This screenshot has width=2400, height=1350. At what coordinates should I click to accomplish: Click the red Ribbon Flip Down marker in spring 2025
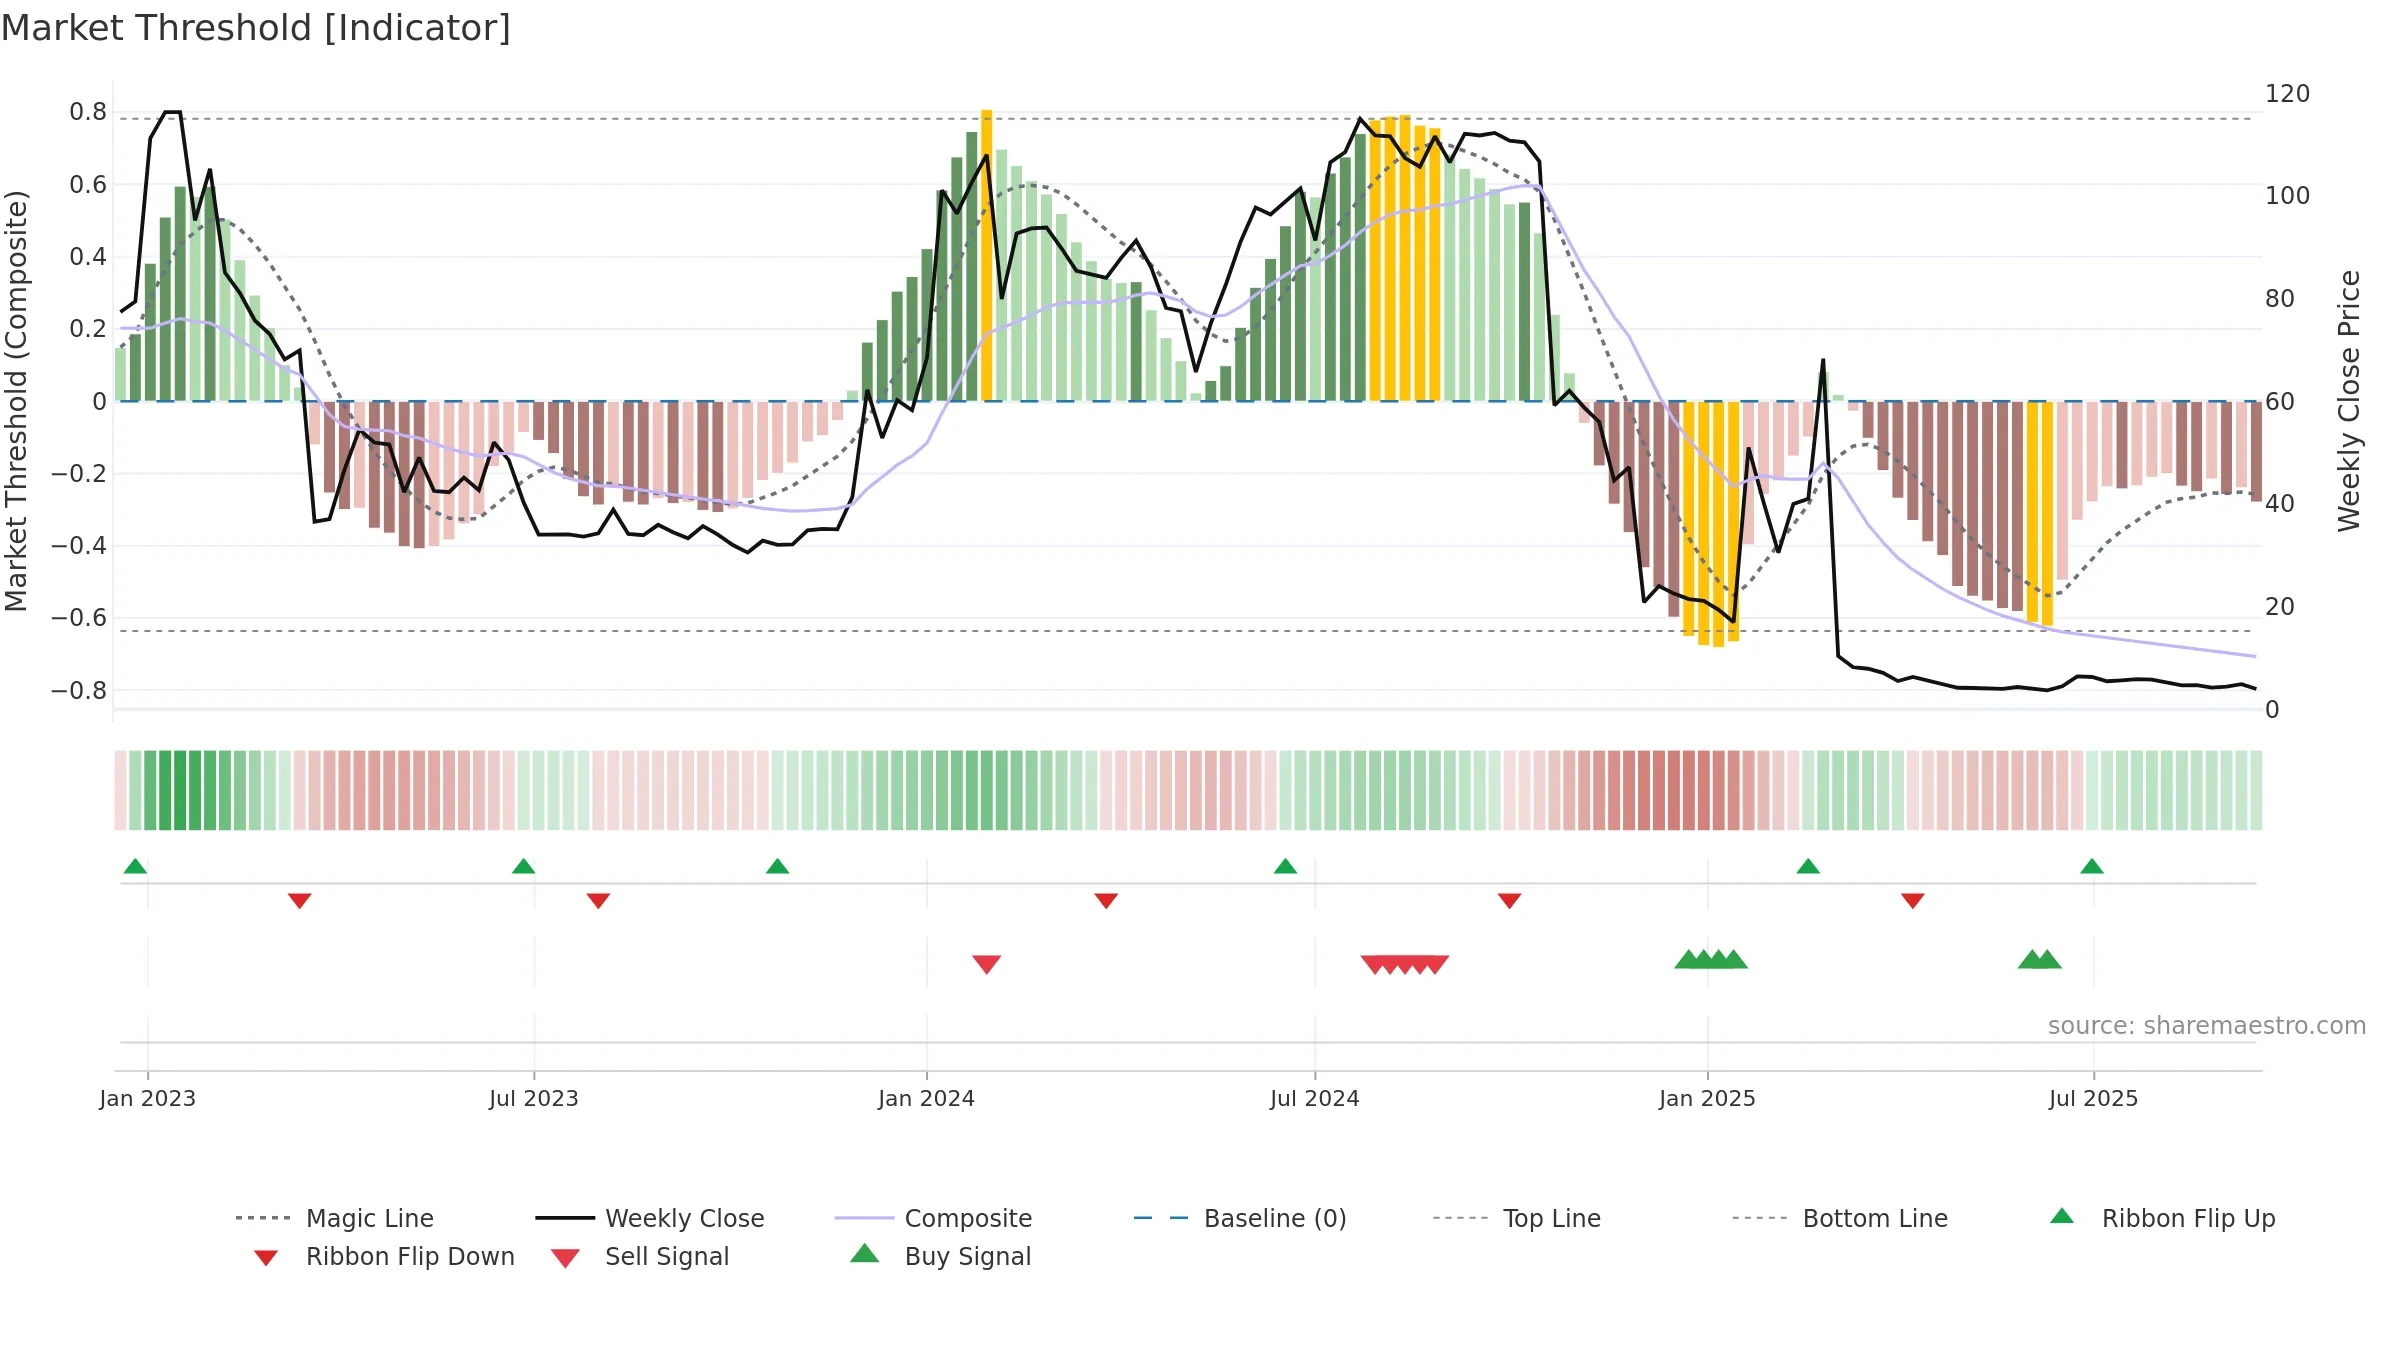click(1913, 901)
